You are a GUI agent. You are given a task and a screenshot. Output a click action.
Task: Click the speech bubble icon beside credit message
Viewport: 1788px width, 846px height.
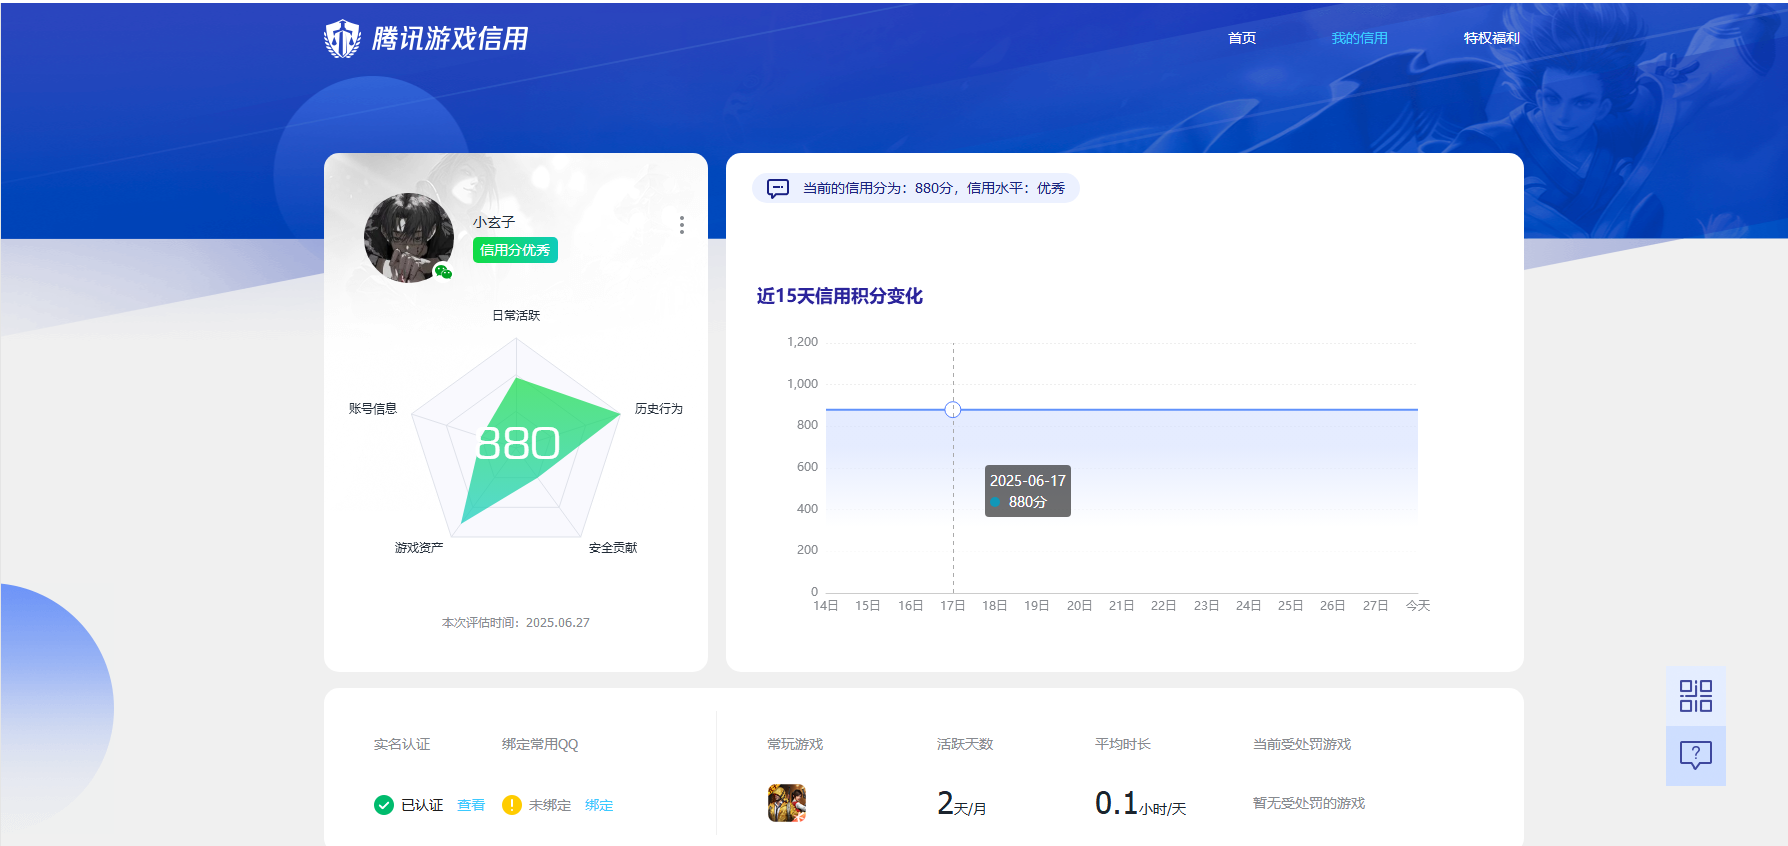click(x=778, y=188)
